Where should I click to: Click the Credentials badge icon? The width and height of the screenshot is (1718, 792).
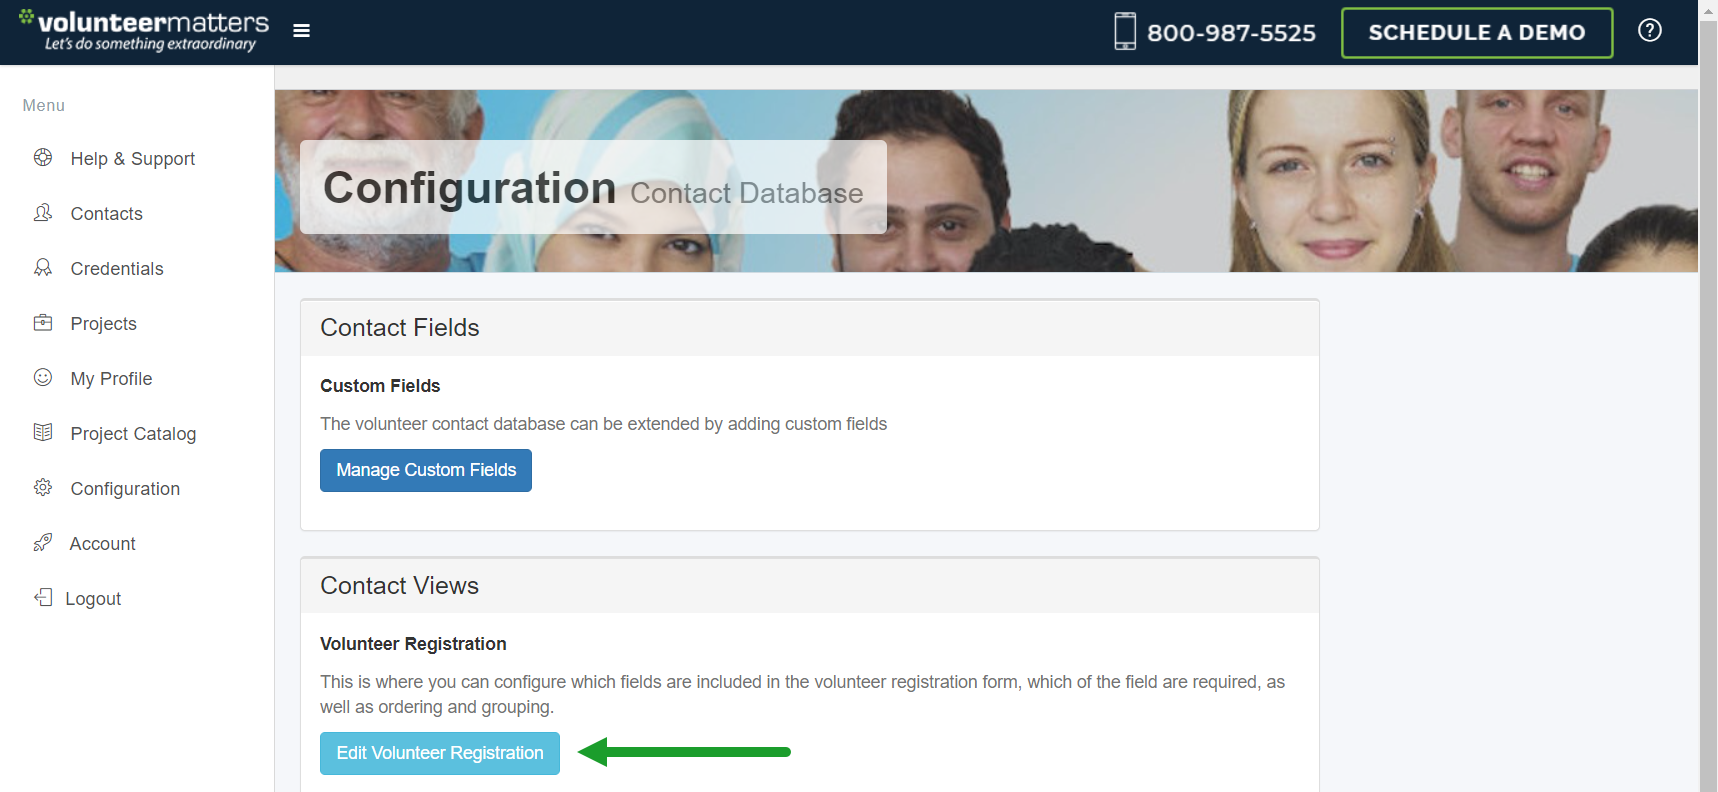(x=43, y=267)
